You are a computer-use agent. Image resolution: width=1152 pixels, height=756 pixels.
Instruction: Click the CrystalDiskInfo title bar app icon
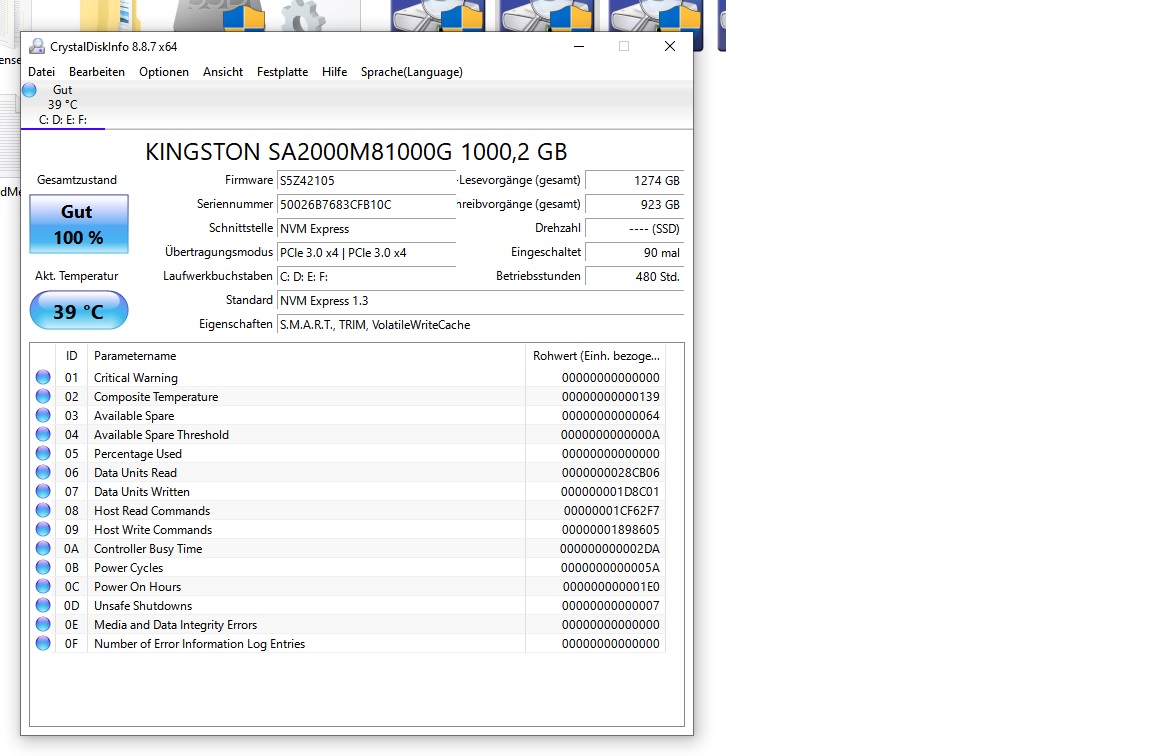click(x=37, y=46)
